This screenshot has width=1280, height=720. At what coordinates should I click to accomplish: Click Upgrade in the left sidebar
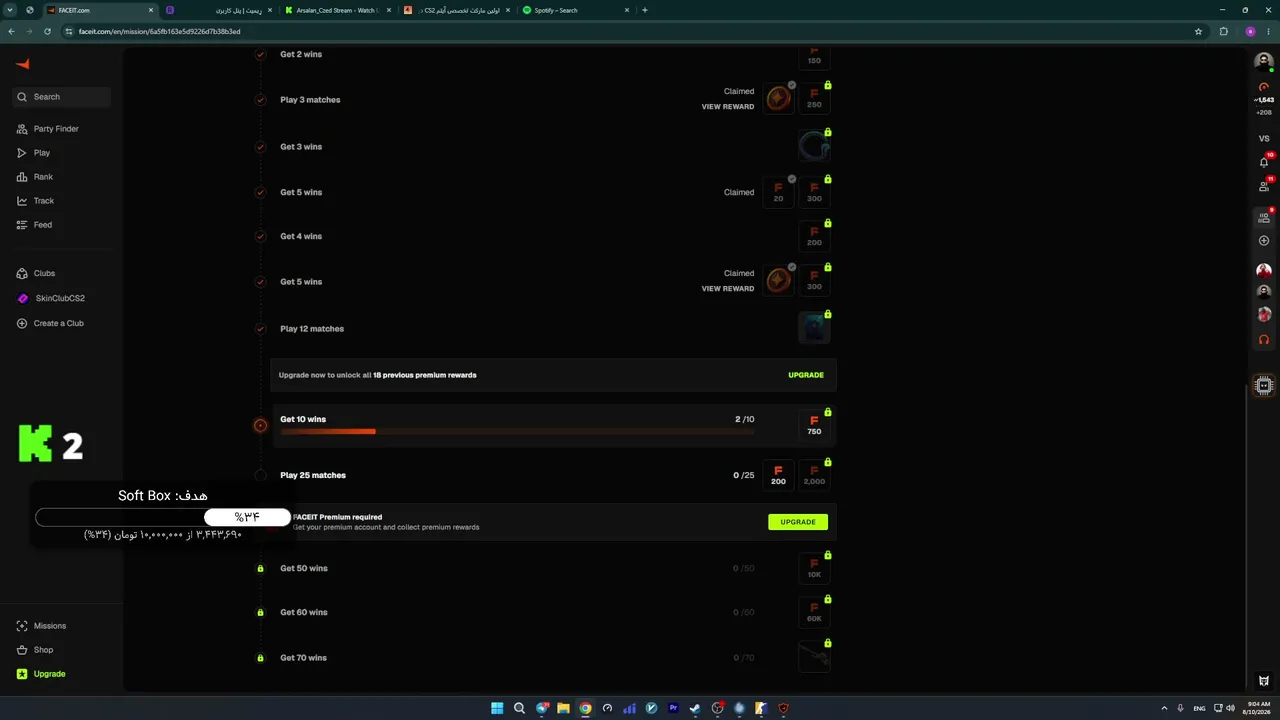[x=42, y=674]
